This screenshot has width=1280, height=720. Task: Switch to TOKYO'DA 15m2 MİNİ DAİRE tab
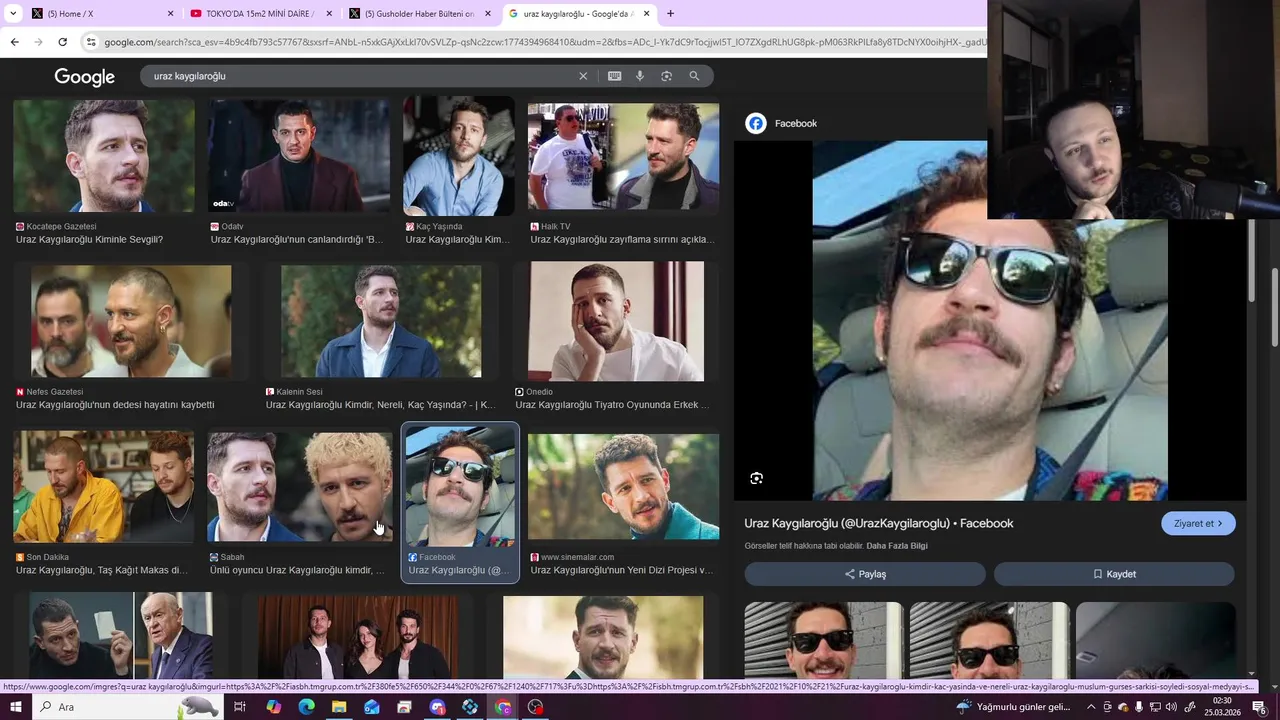260,14
